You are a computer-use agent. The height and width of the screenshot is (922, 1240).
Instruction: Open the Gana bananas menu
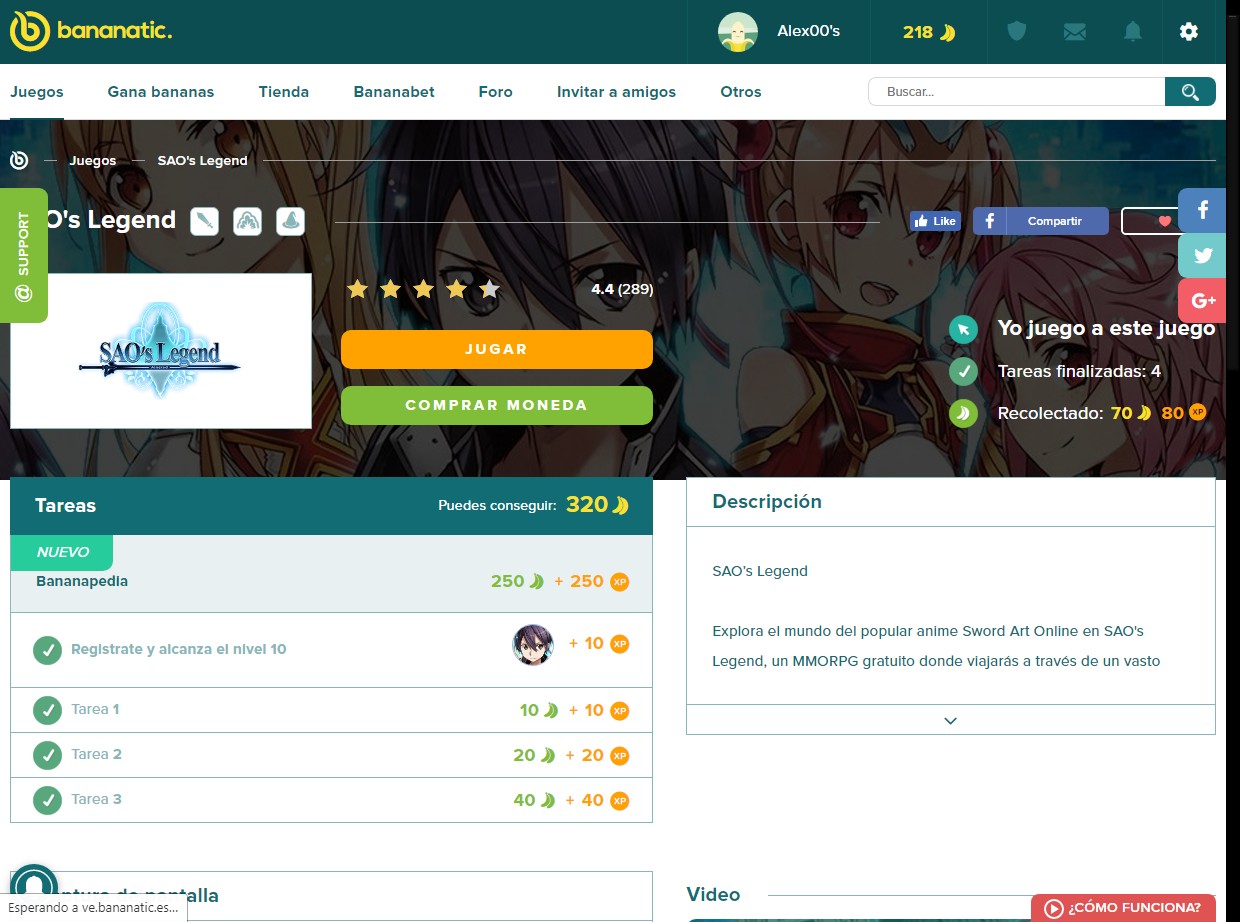[161, 92]
